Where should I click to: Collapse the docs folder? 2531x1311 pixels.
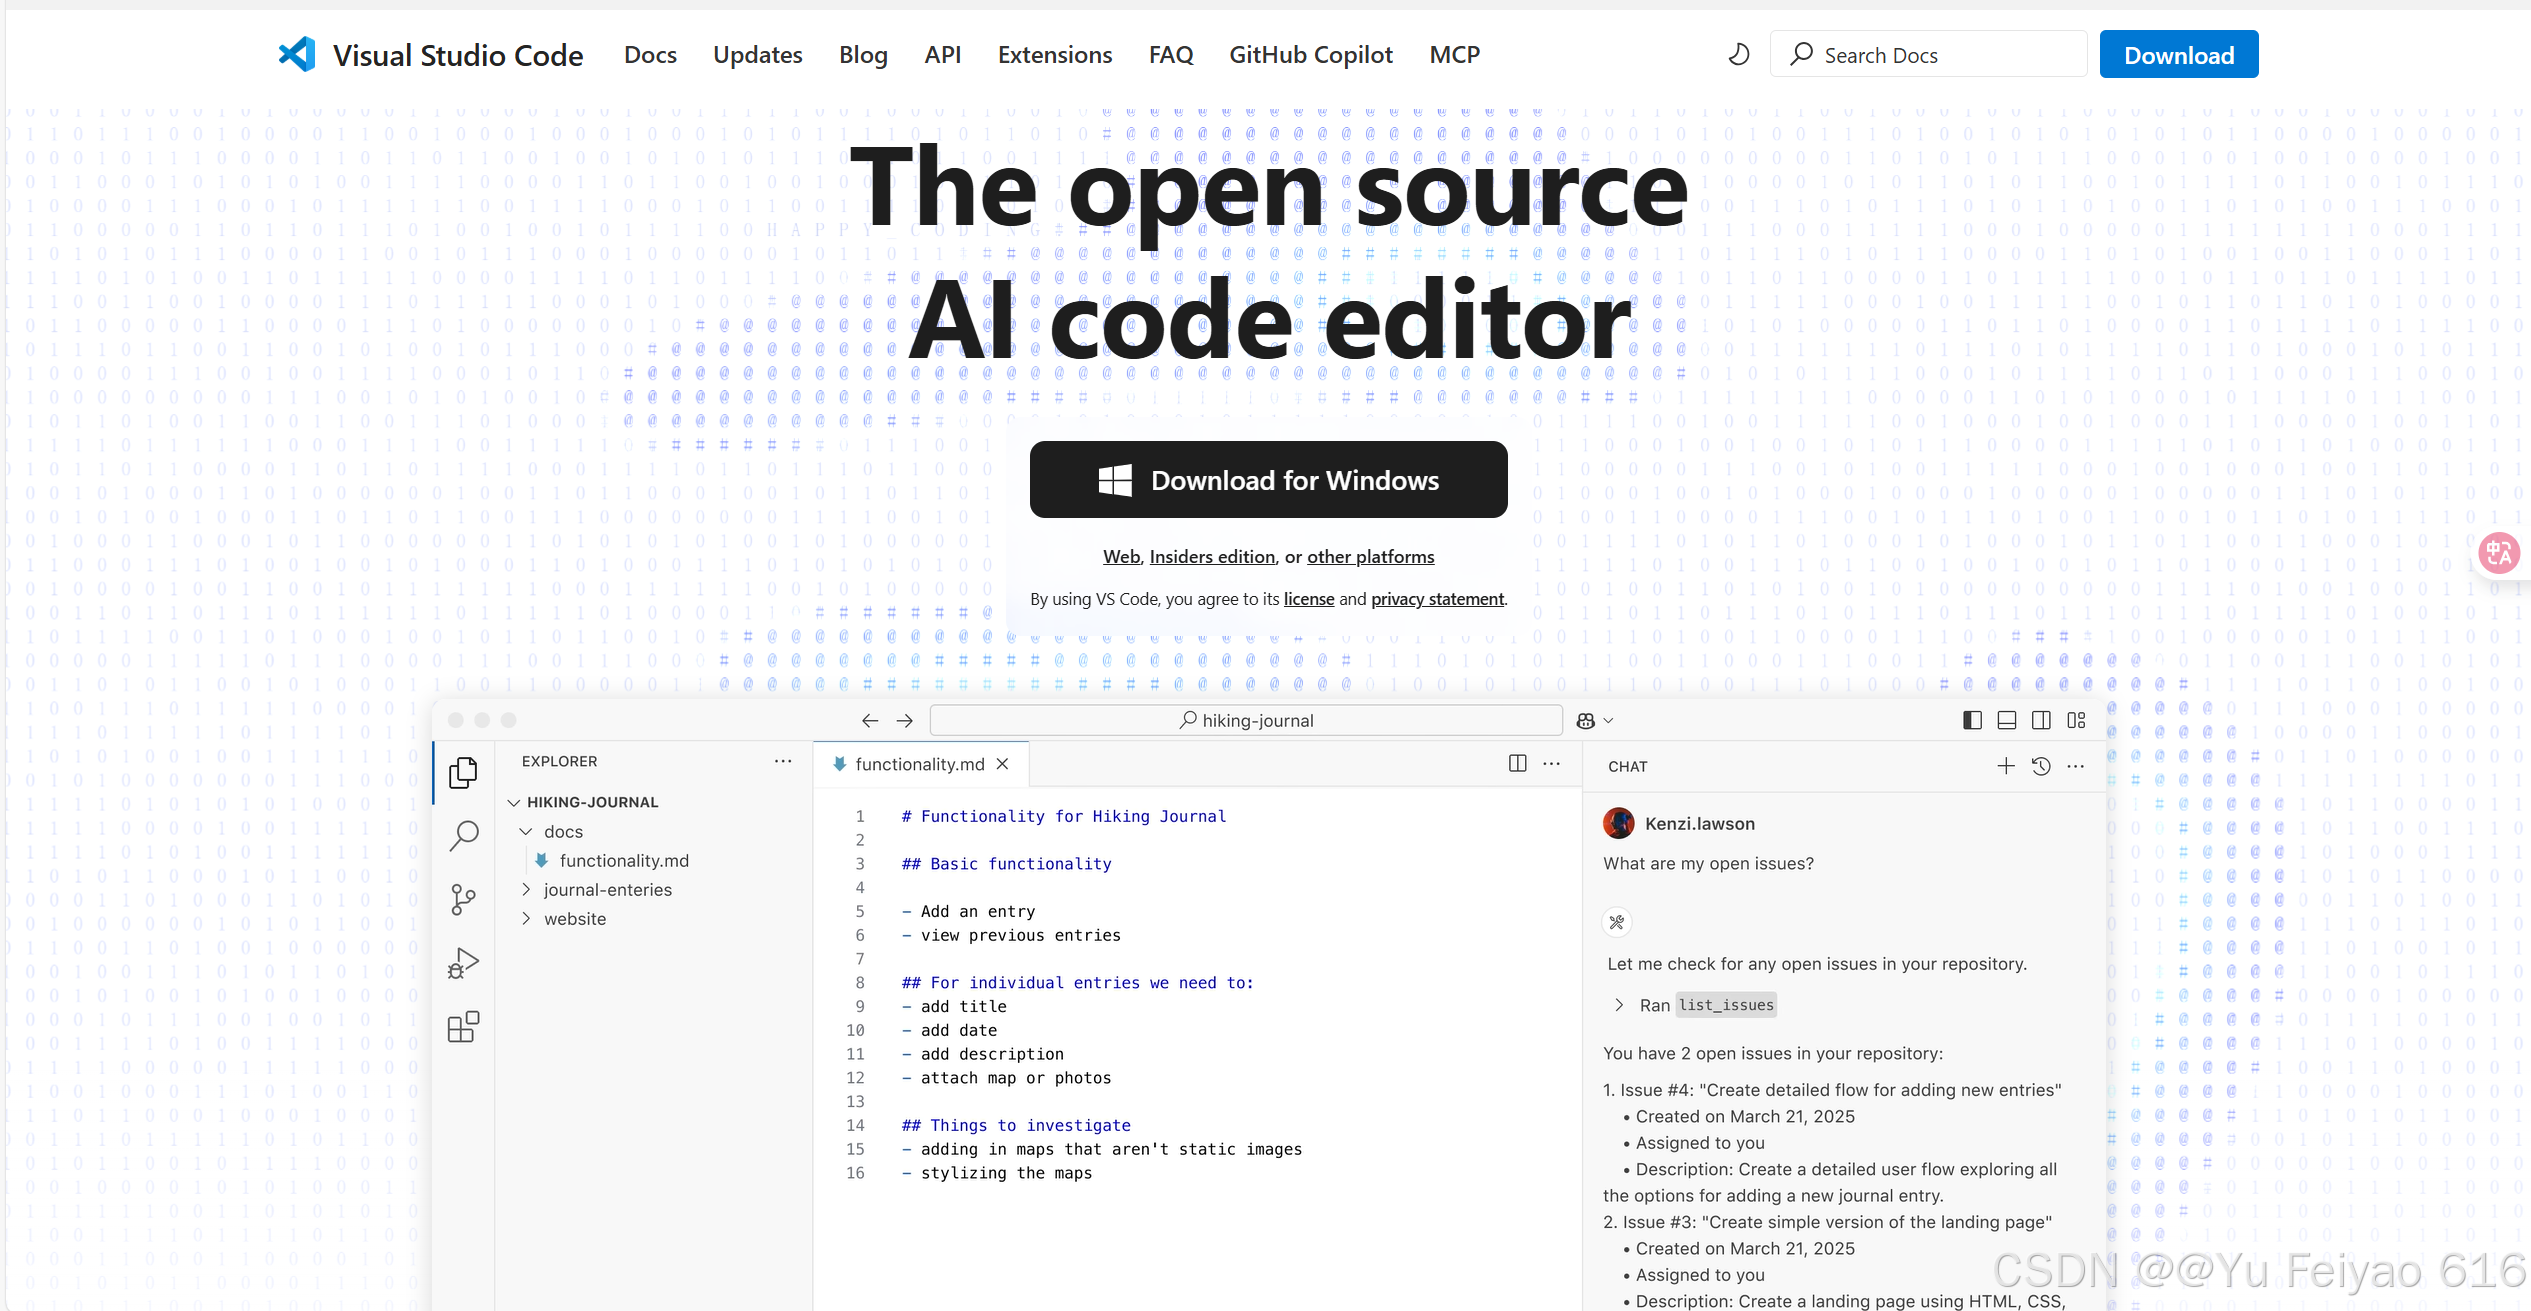[526, 832]
